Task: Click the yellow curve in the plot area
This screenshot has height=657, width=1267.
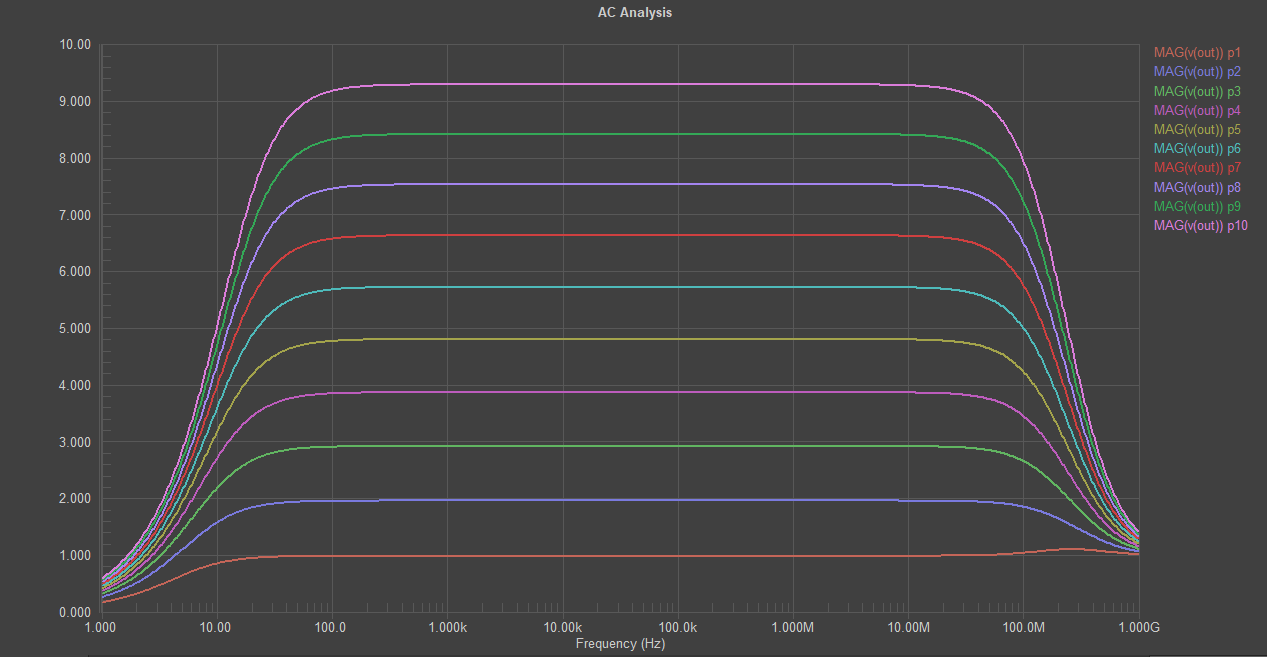Action: (x=600, y=338)
